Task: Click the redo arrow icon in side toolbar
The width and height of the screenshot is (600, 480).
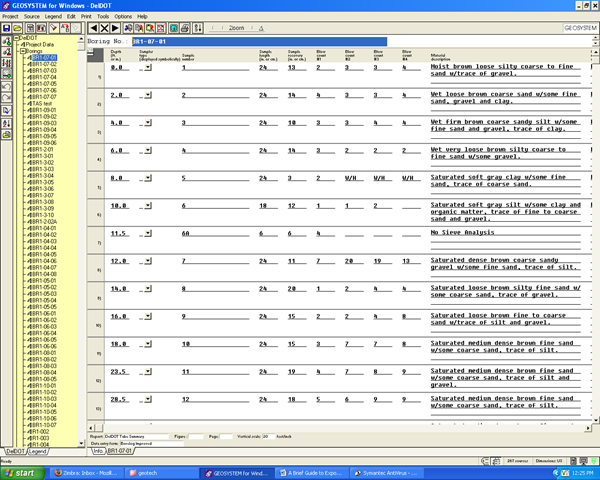Action: tap(7, 97)
